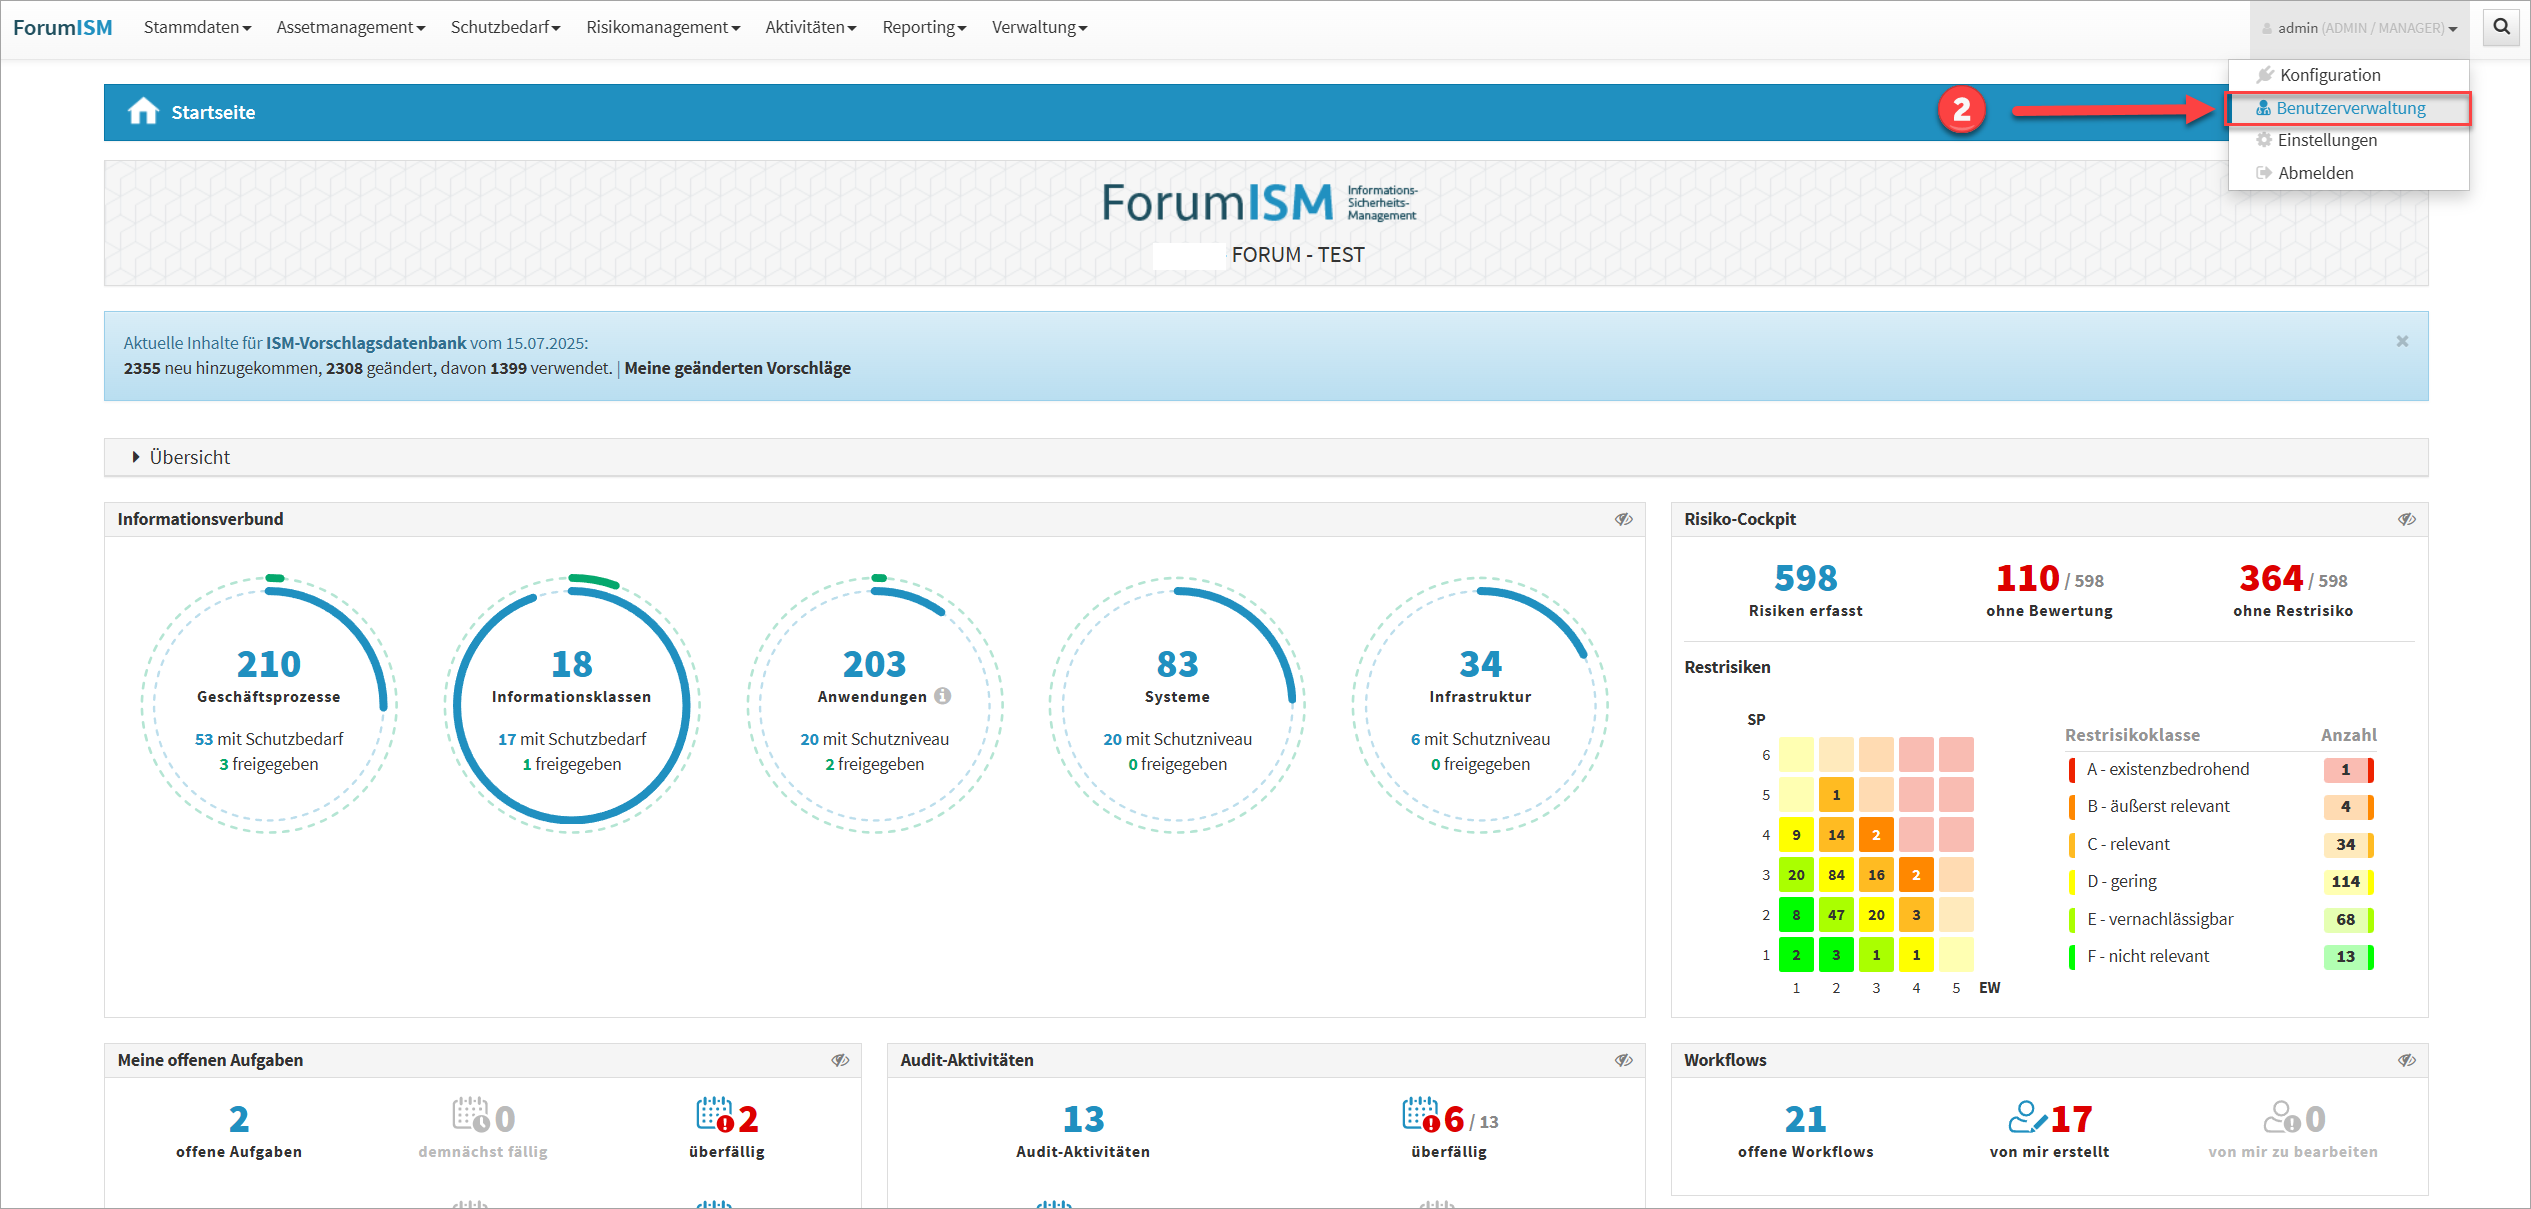This screenshot has height=1209, width=2531.
Task: Open the Risikomanagement dropdown menu
Action: point(662,27)
